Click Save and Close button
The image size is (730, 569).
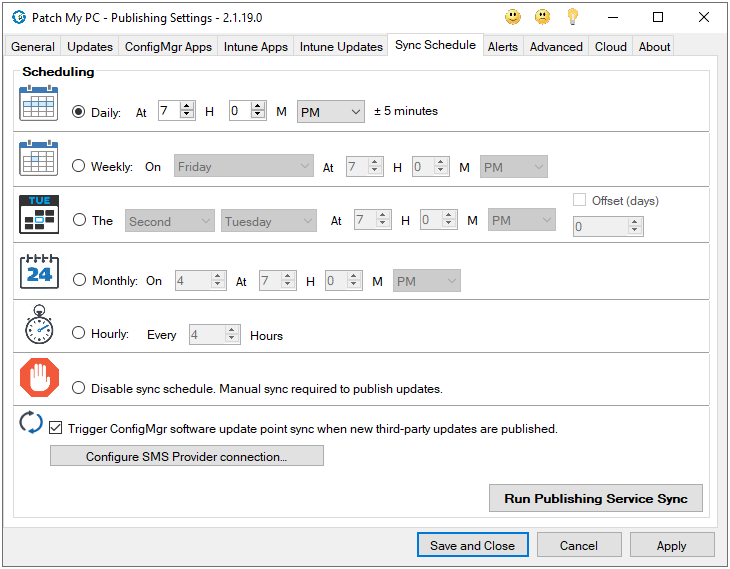pyautogui.click(x=472, y=545)
